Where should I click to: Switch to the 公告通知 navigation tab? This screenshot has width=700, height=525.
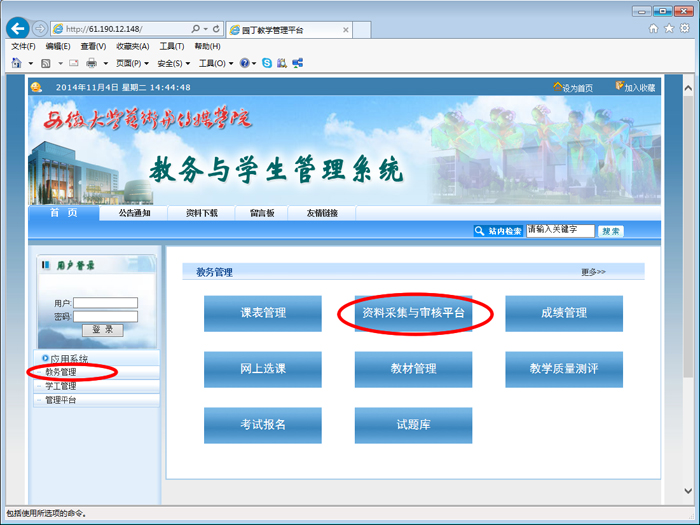(135, 213)
